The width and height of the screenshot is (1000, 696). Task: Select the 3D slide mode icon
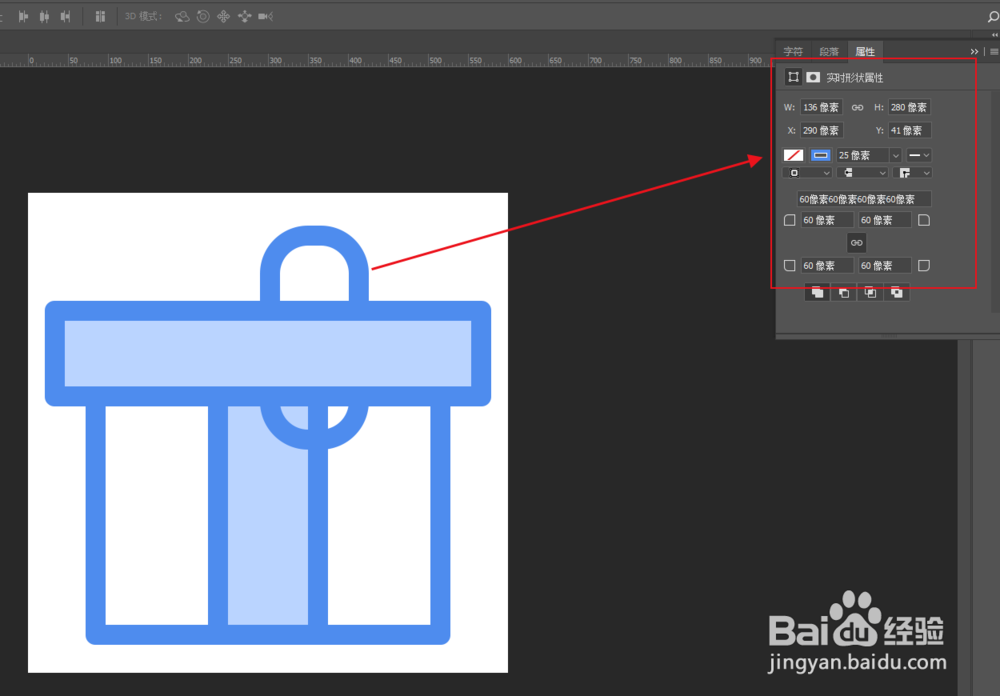click(x=244, y=17)
